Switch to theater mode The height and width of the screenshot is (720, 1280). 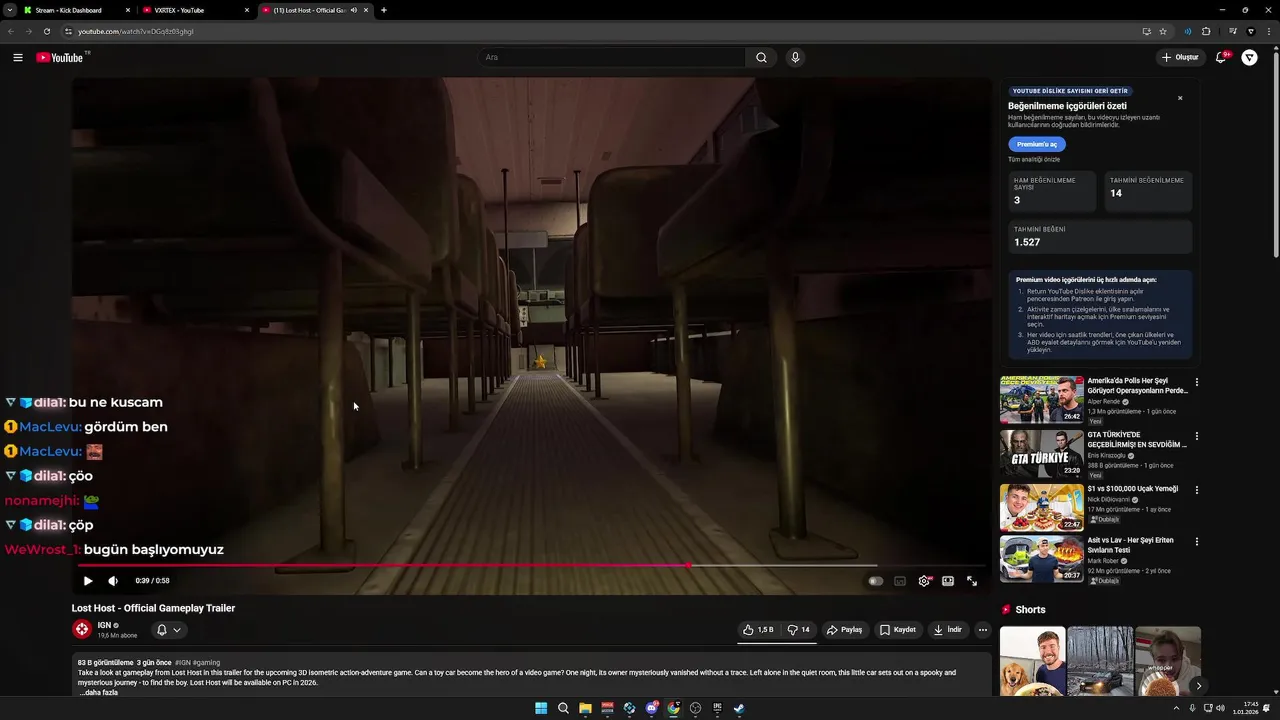pyautogui.click(x=948, y=581)
